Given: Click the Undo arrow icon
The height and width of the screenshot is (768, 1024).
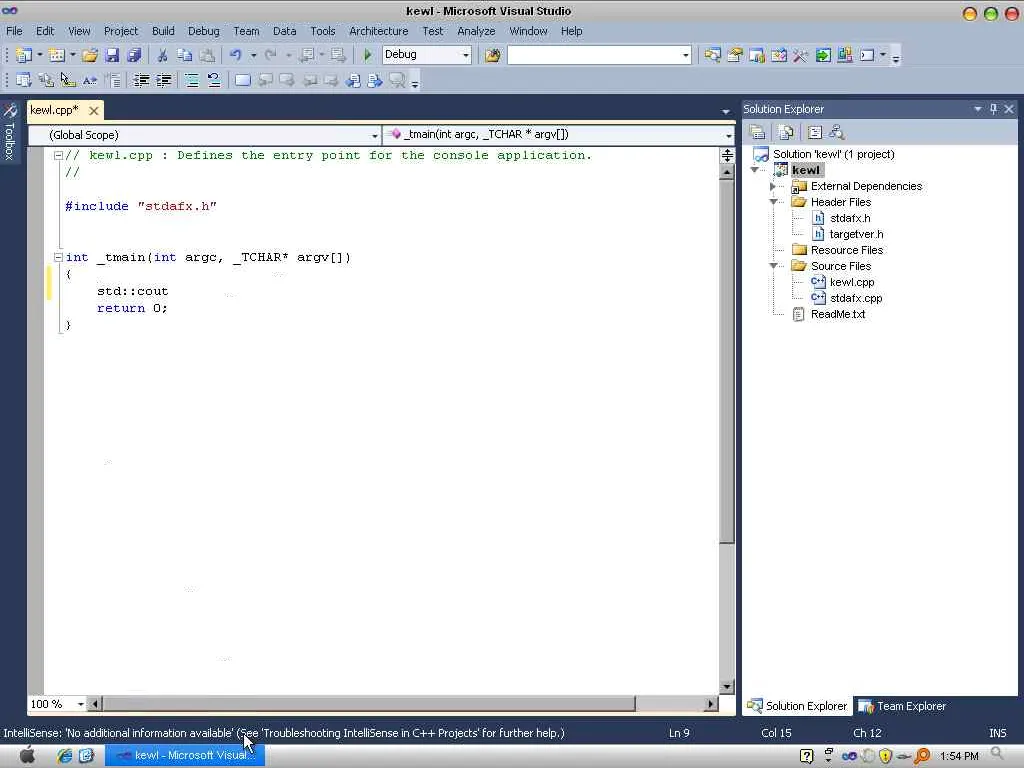Looking at the screenshot, I should coord(235,55).
